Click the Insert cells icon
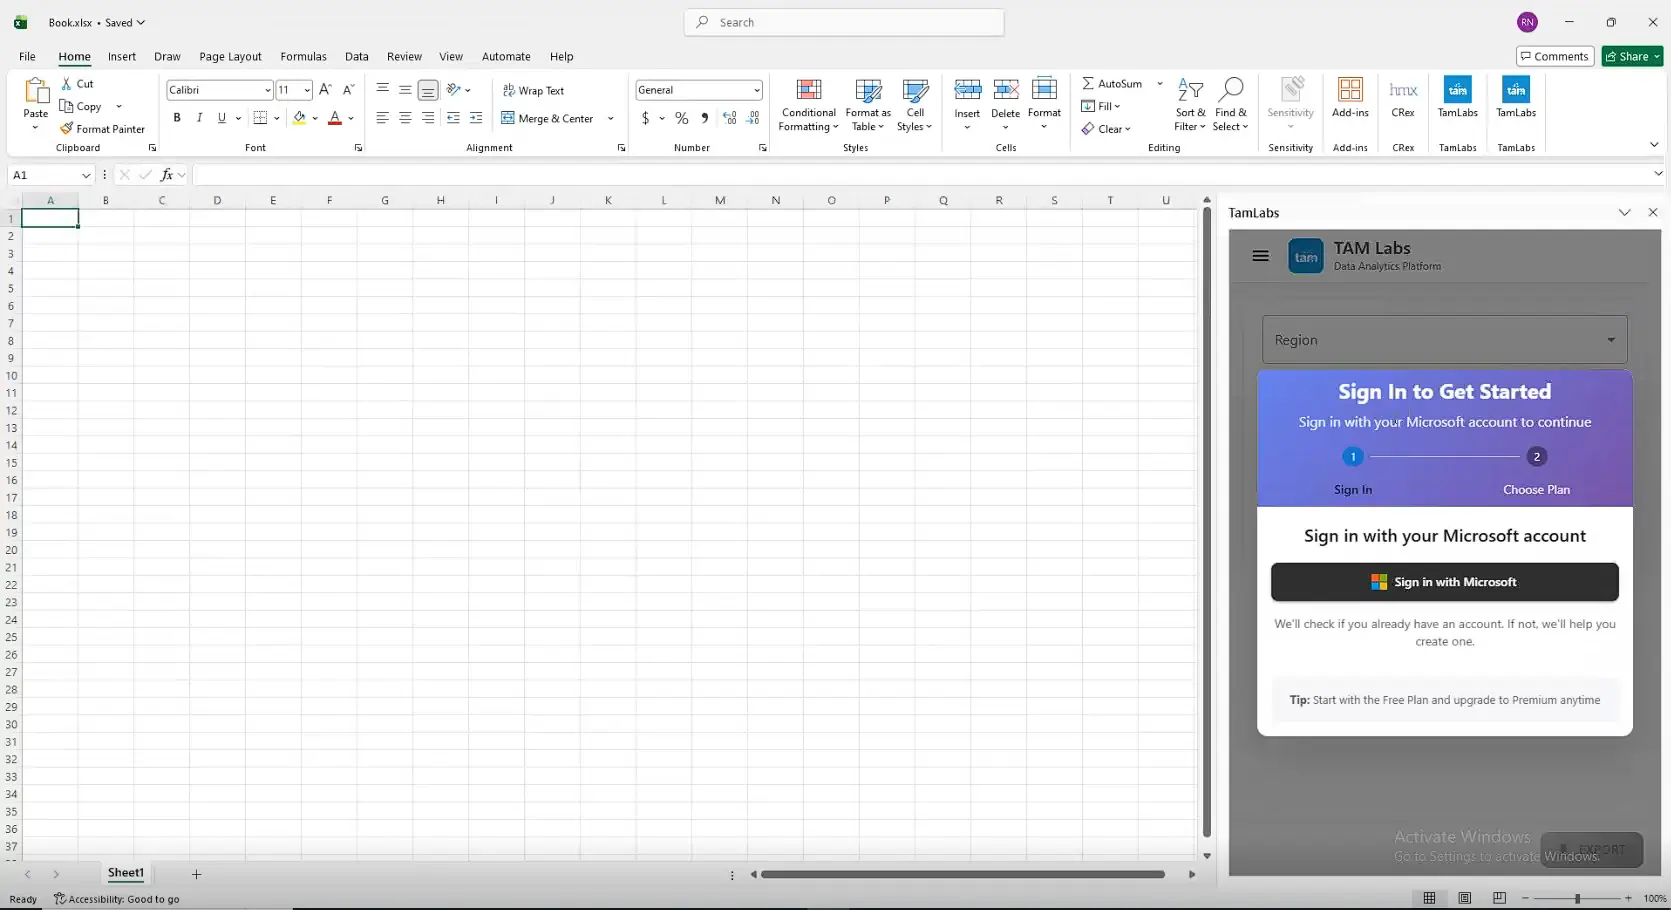The height and width of the screenshot is (910, 1671). tap(967, 90)
